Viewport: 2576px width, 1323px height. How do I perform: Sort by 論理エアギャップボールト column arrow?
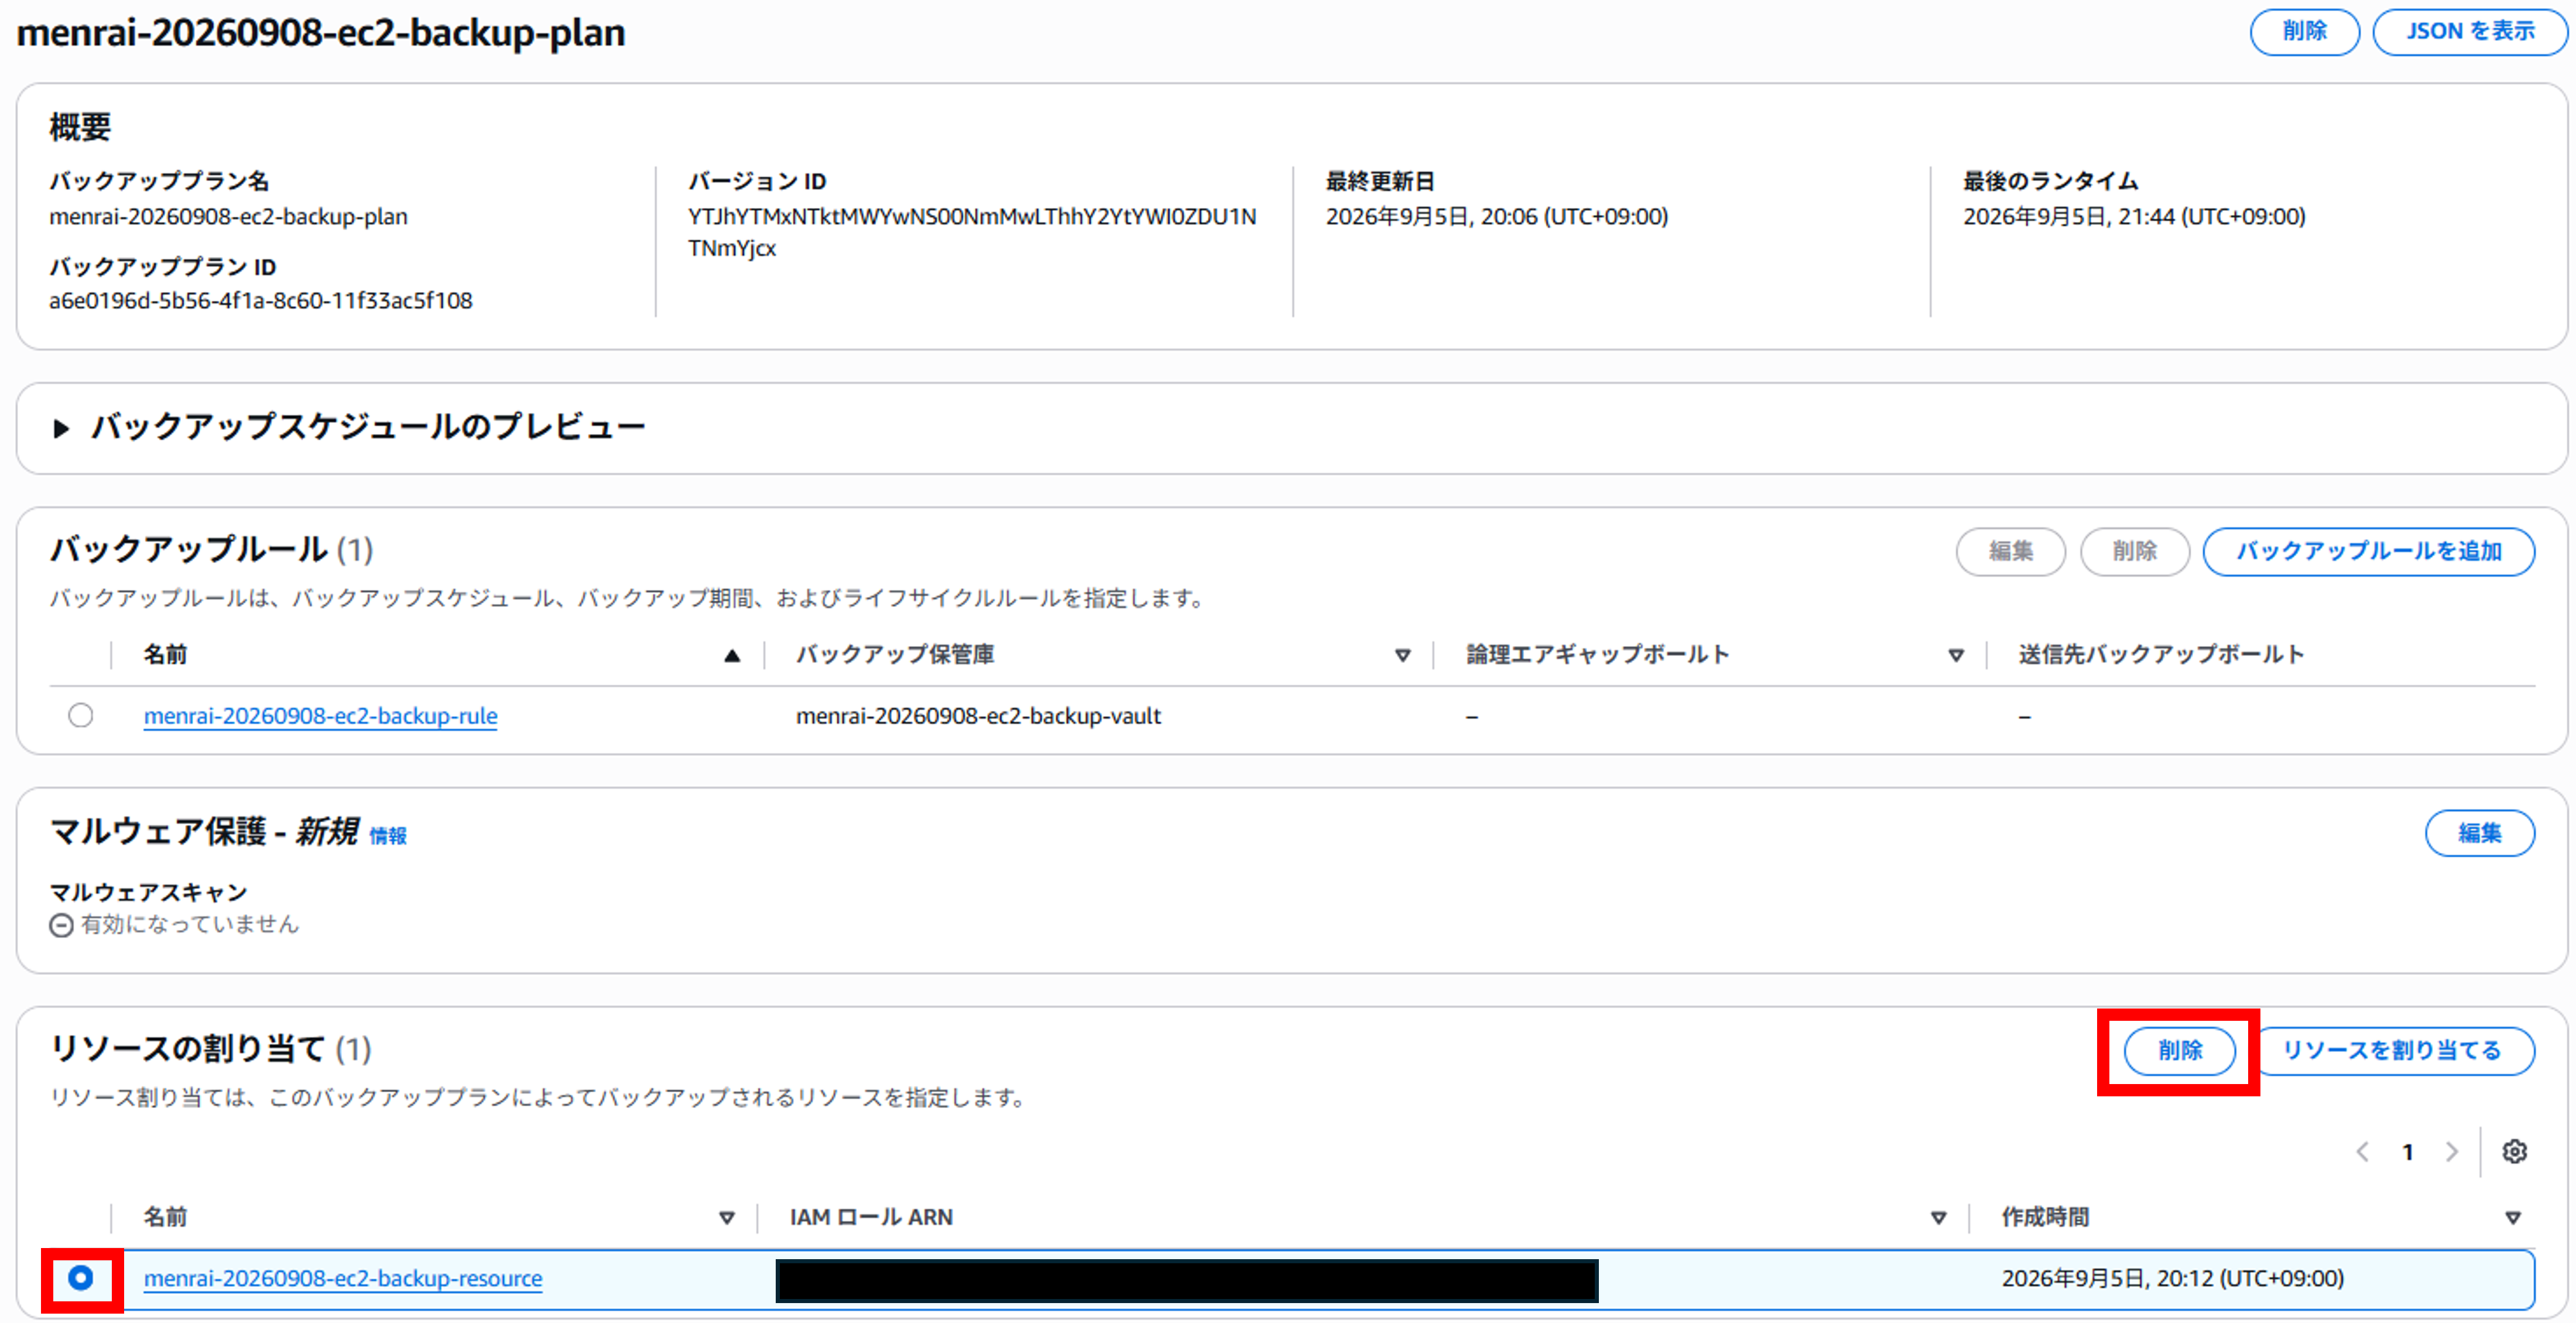[x=1956, y=655]
